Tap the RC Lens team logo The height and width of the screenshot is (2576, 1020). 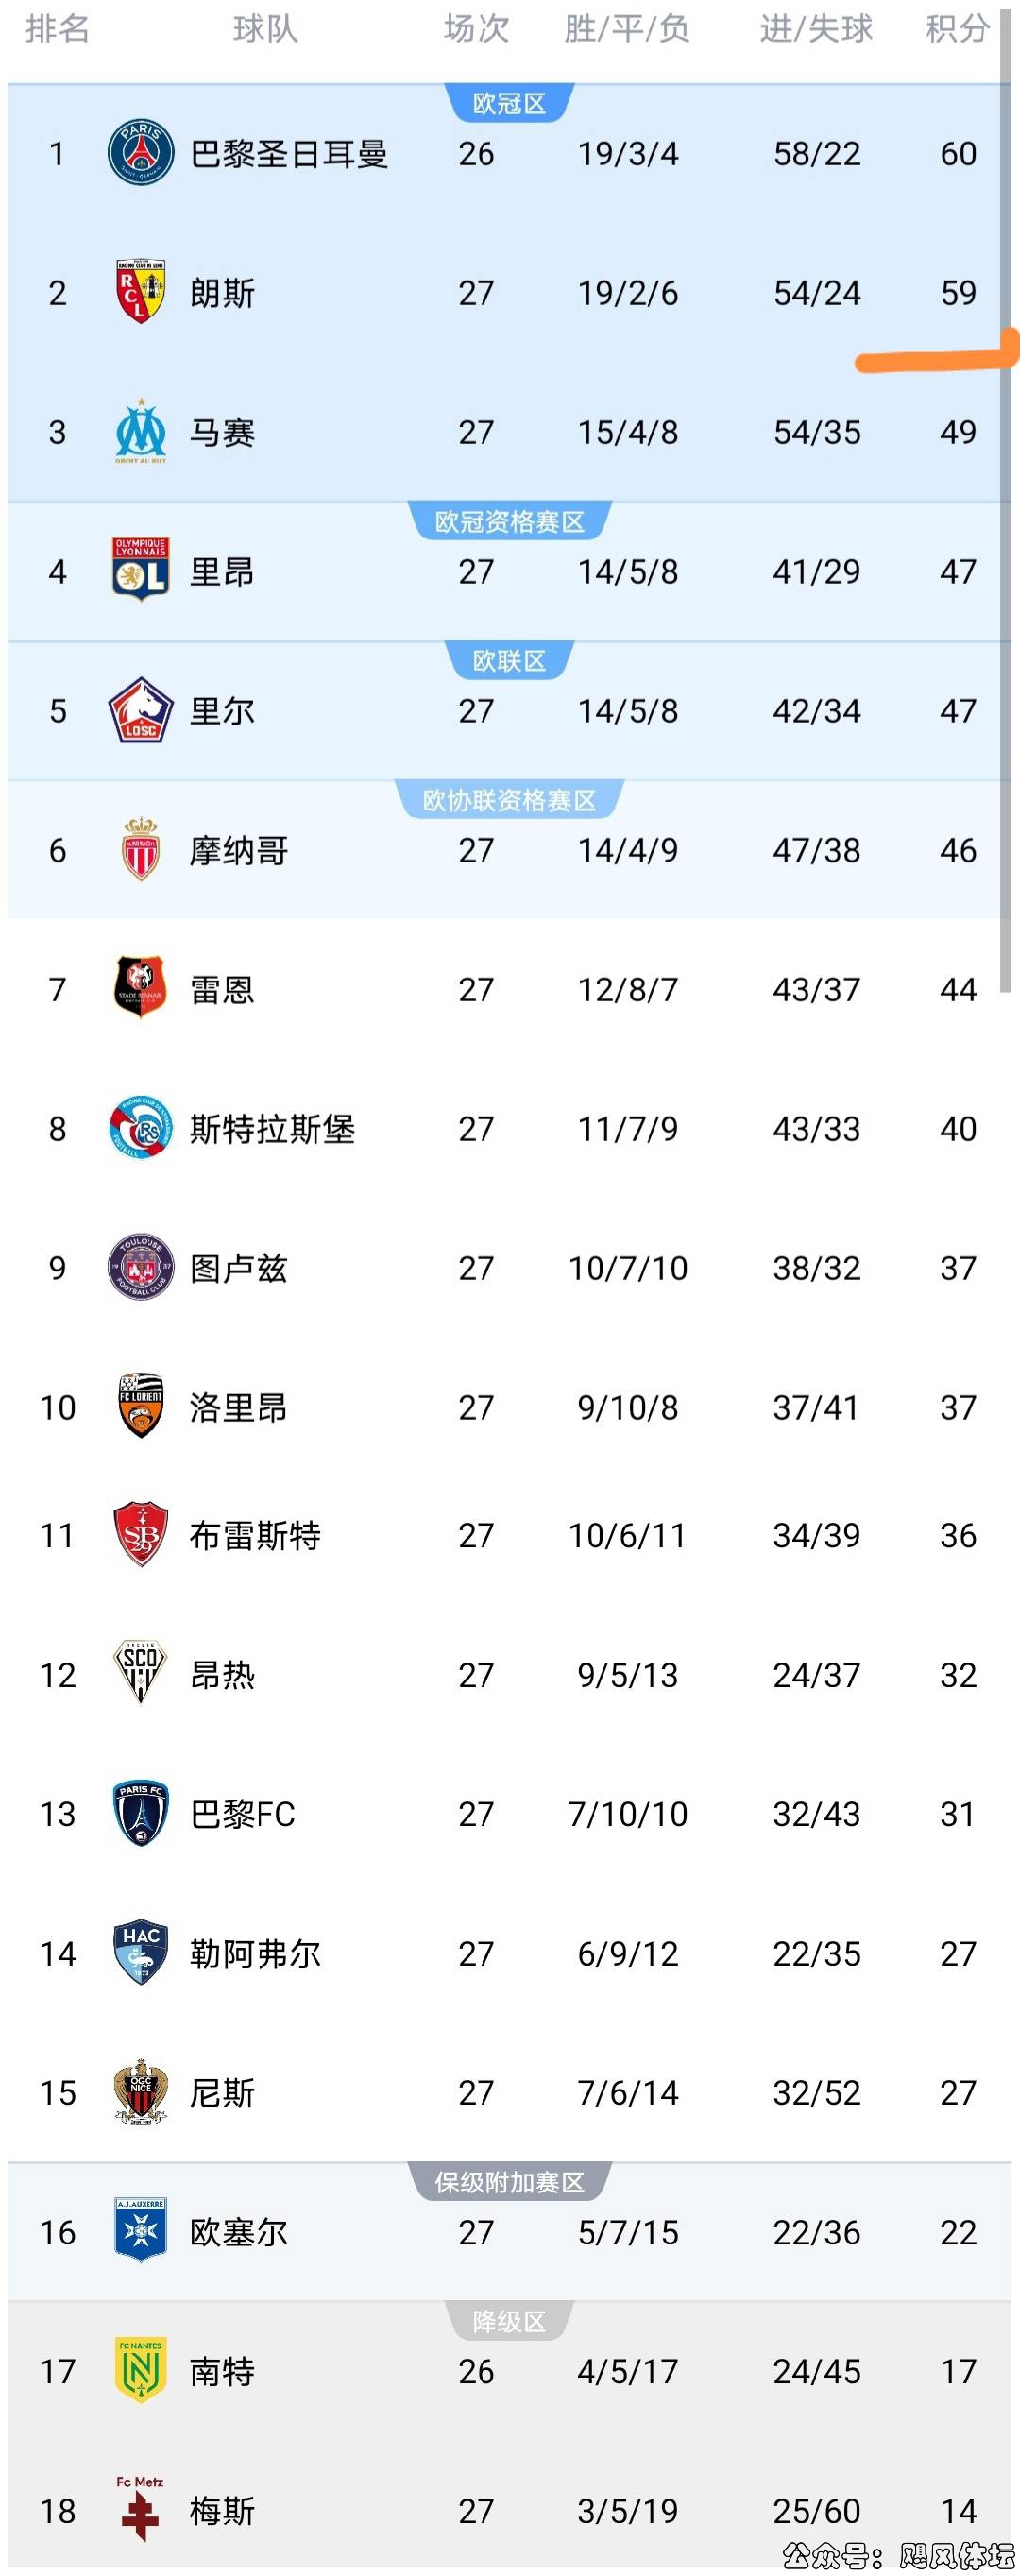140,292
